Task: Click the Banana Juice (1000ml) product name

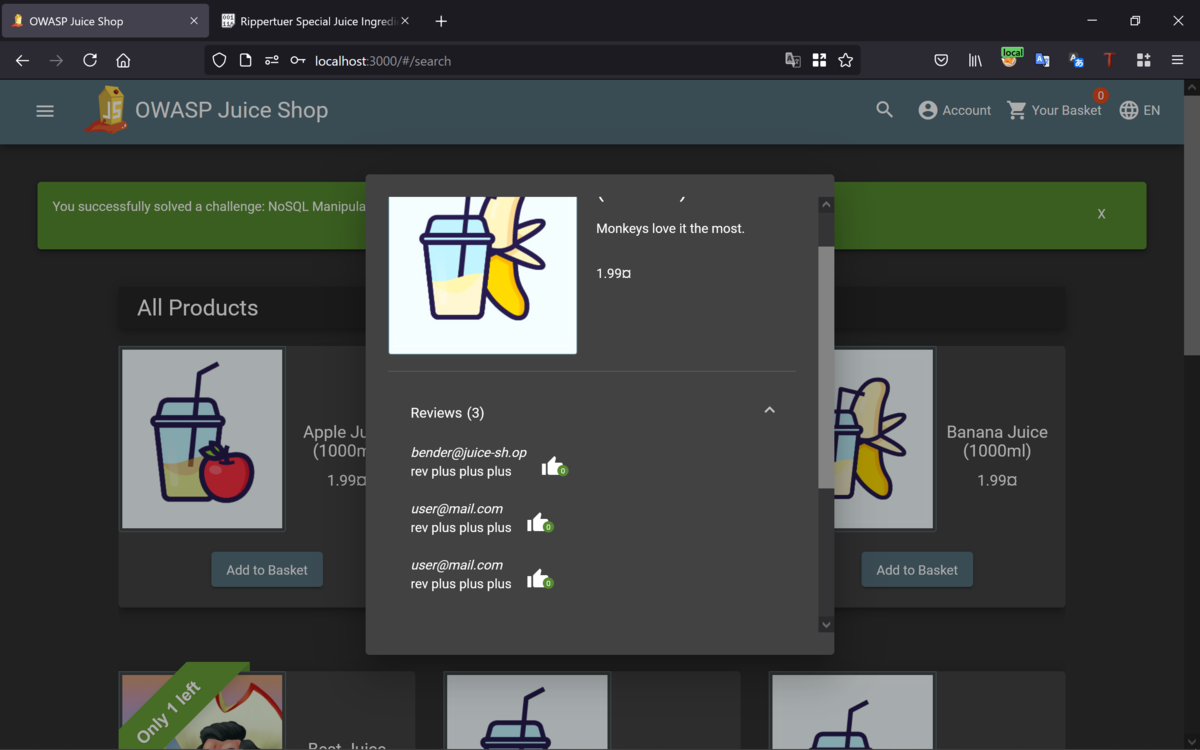Action: point(997,441)
